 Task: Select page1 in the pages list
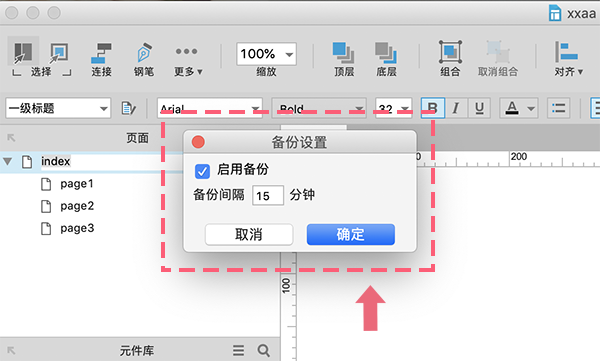tap(77, 184)
